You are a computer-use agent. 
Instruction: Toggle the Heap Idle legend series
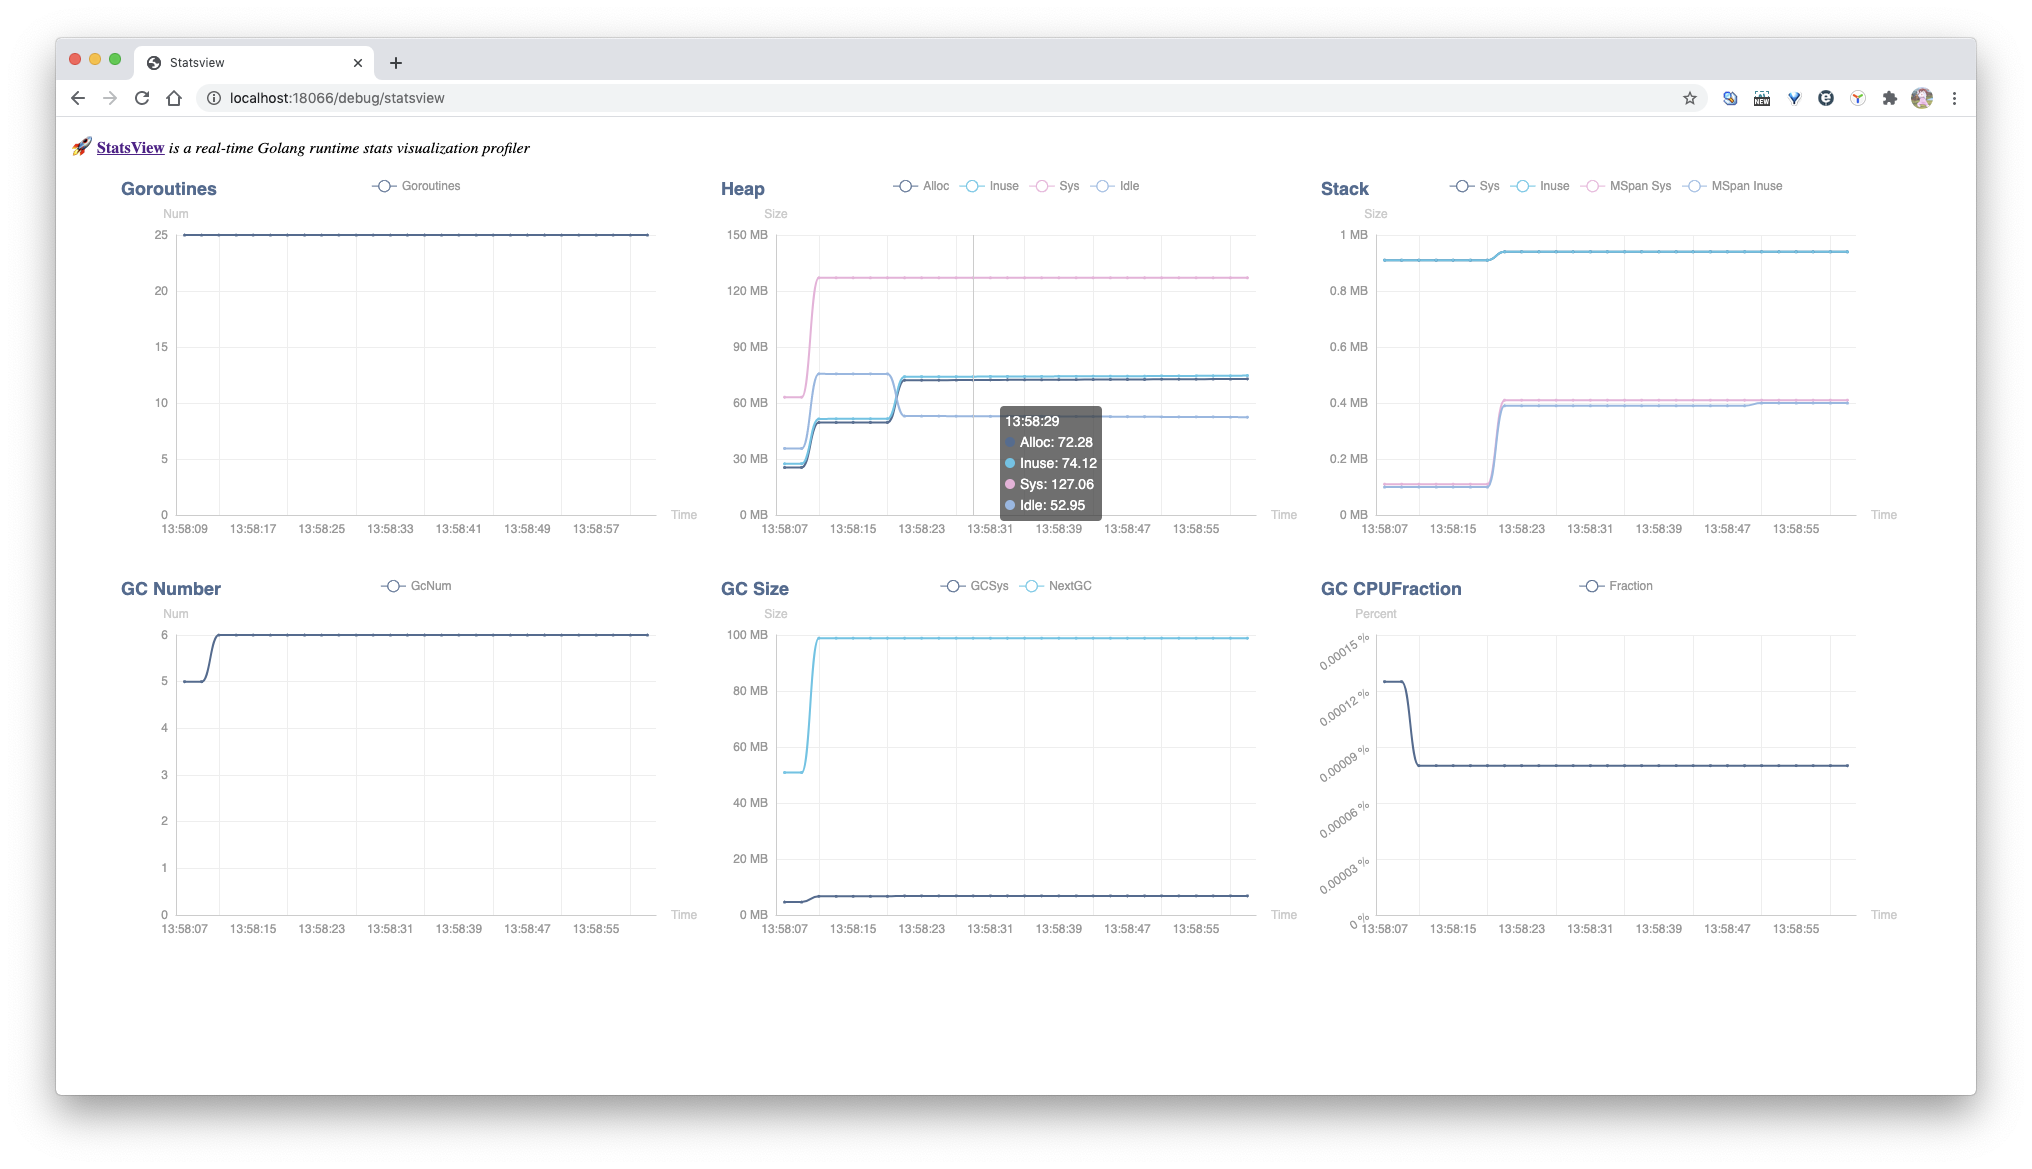click(x=1115, y=186)
